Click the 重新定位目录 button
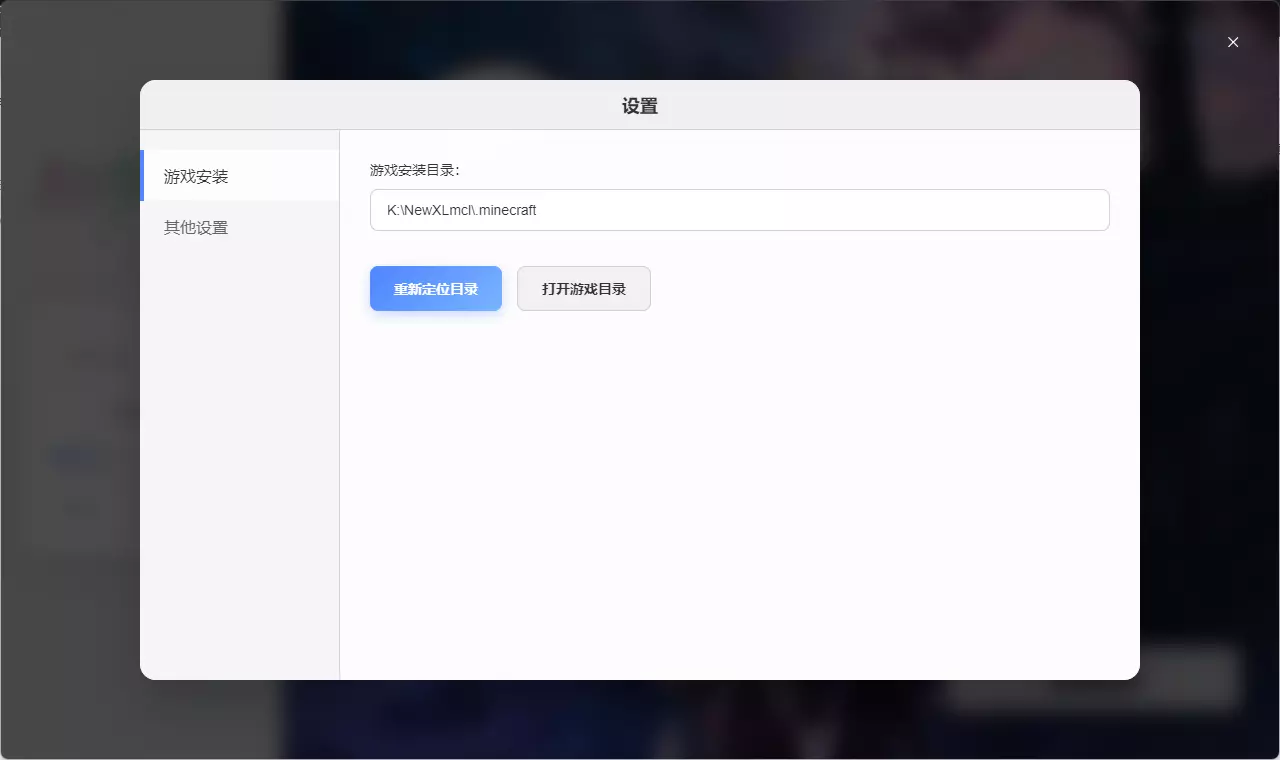Image resolution: width=1280 pixels, height=760 pixels. [x=436, y=289]
